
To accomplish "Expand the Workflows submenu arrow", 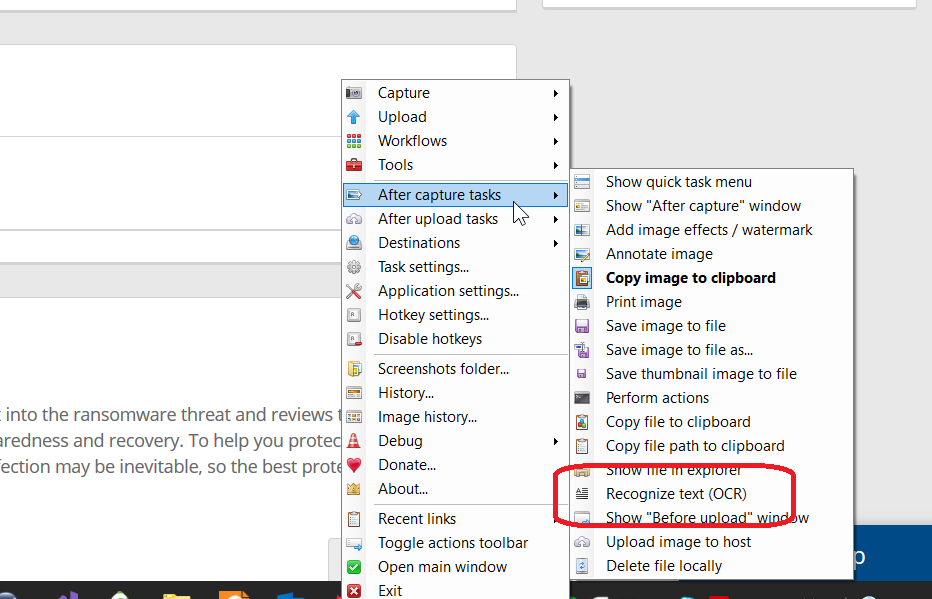I will 556,141.
